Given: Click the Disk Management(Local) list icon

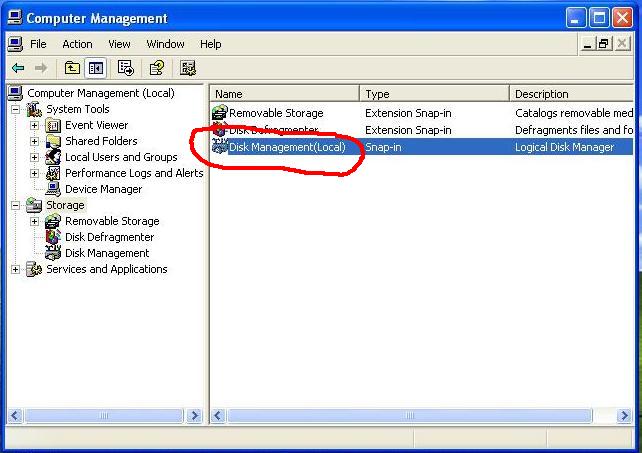Looking at the screenshot, I should [x=219, y=147].
